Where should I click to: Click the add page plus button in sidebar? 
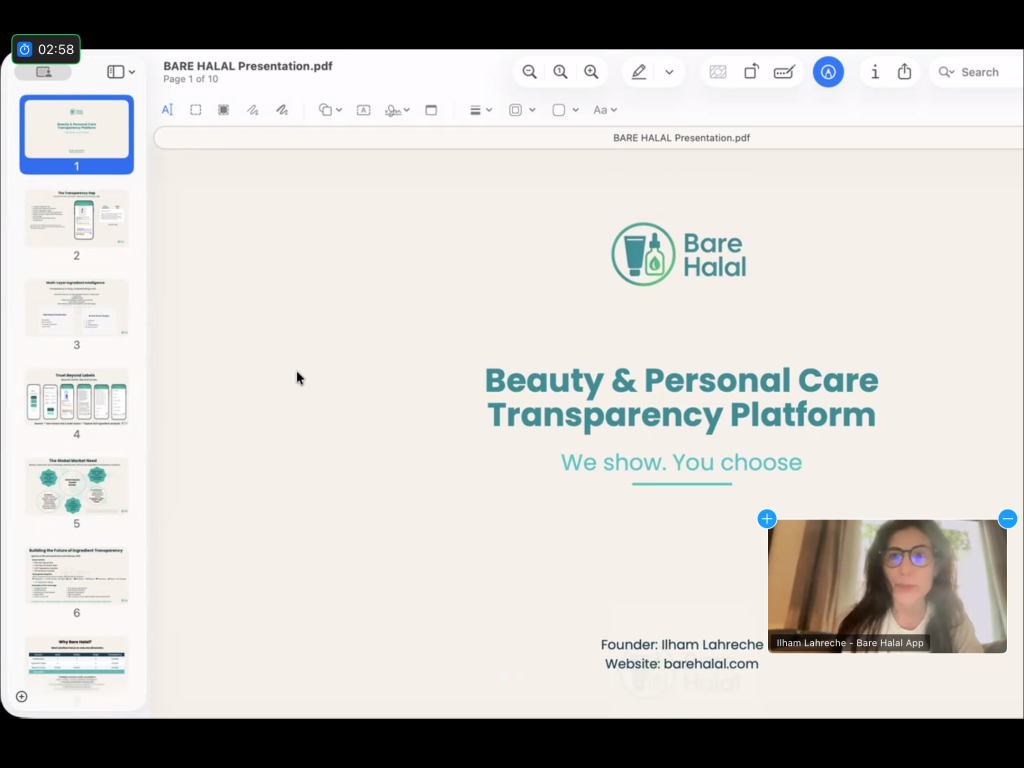coord(22,697)
